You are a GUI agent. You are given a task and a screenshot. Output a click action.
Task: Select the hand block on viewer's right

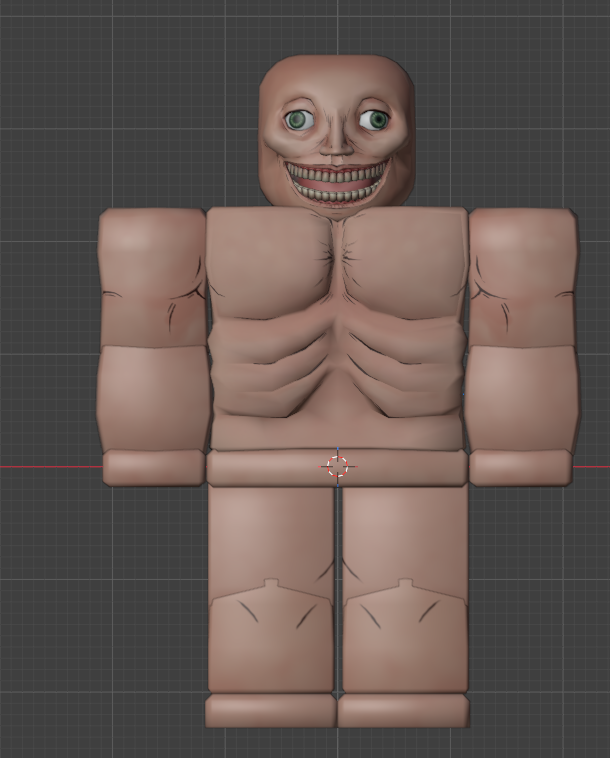(x=522, y=467)
